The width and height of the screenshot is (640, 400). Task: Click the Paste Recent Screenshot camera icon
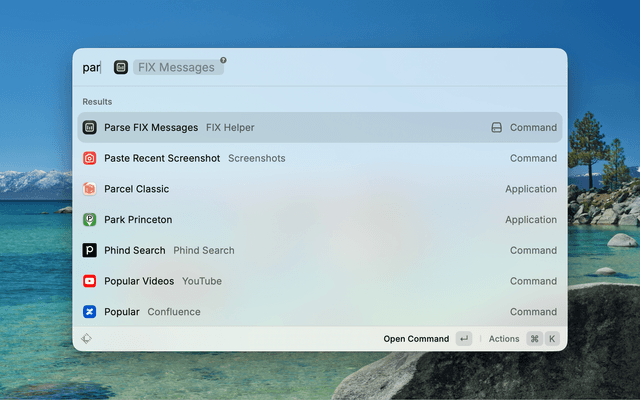(x=89, y=158)
